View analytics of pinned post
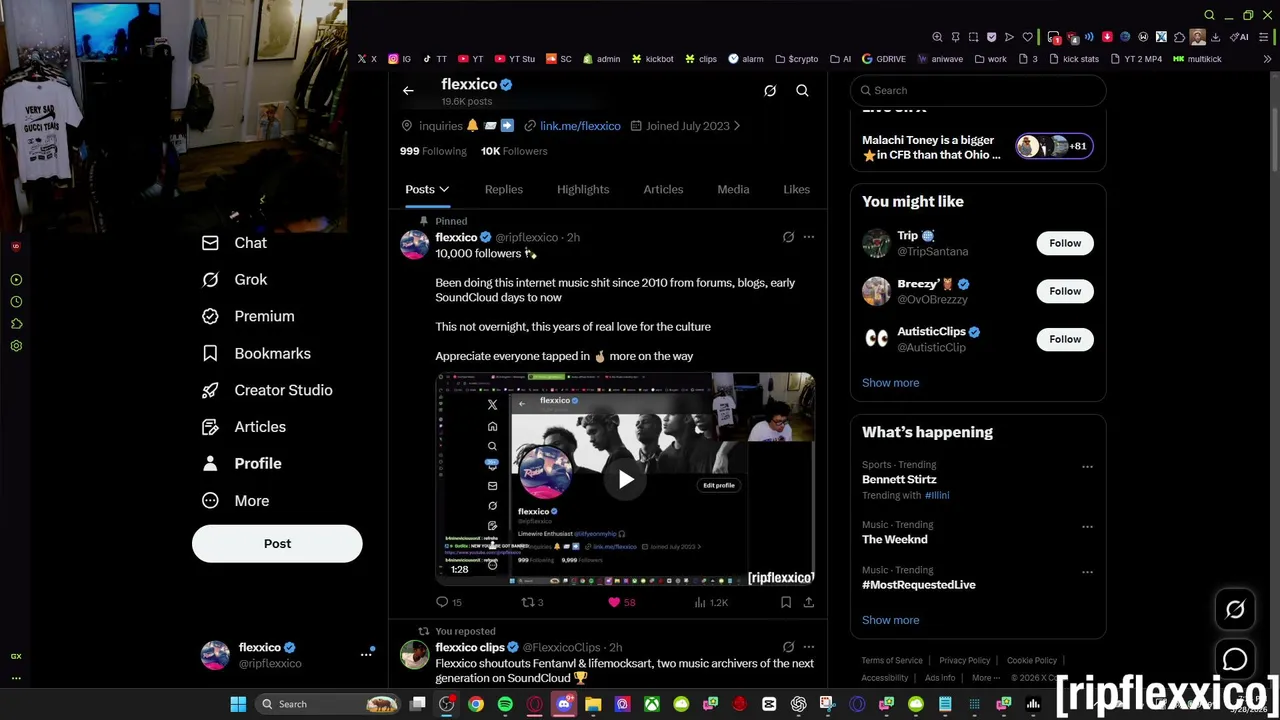 701,602
